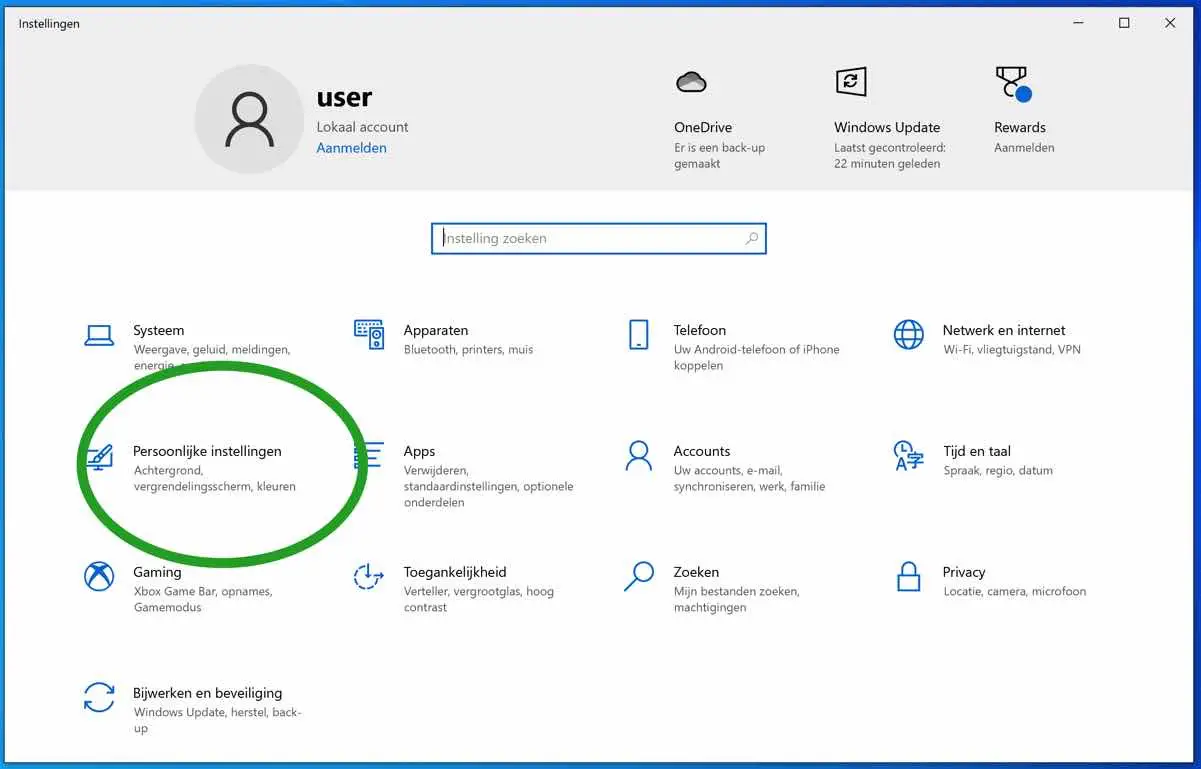This screenshot has width=1201, height=769.
Task: Click the Rewards medal icon
Action: click(x=1013, y=84)
